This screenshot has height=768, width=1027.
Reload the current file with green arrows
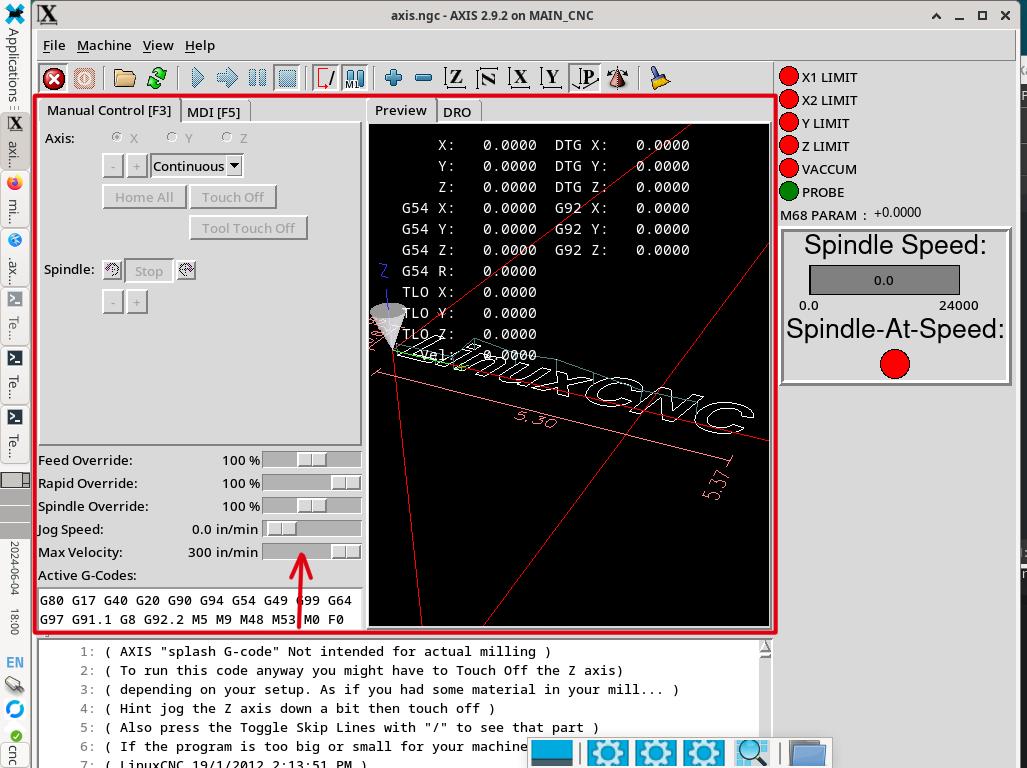(x=157, y=79)
